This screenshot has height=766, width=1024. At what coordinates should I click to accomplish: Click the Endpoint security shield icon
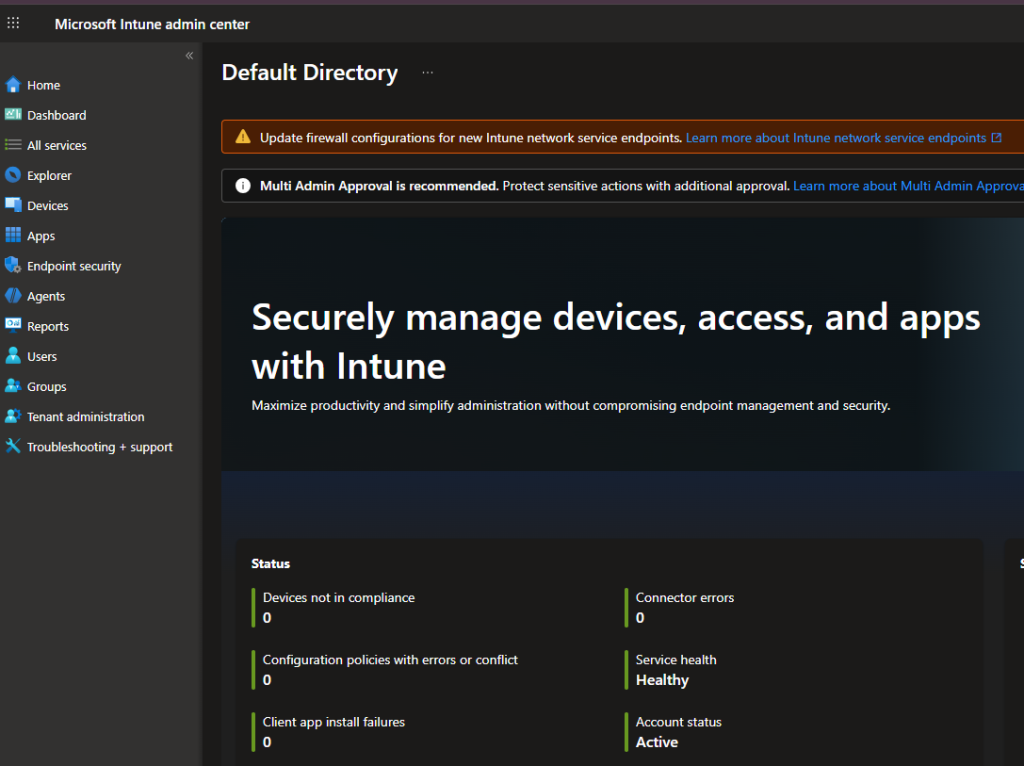(13, 265)
